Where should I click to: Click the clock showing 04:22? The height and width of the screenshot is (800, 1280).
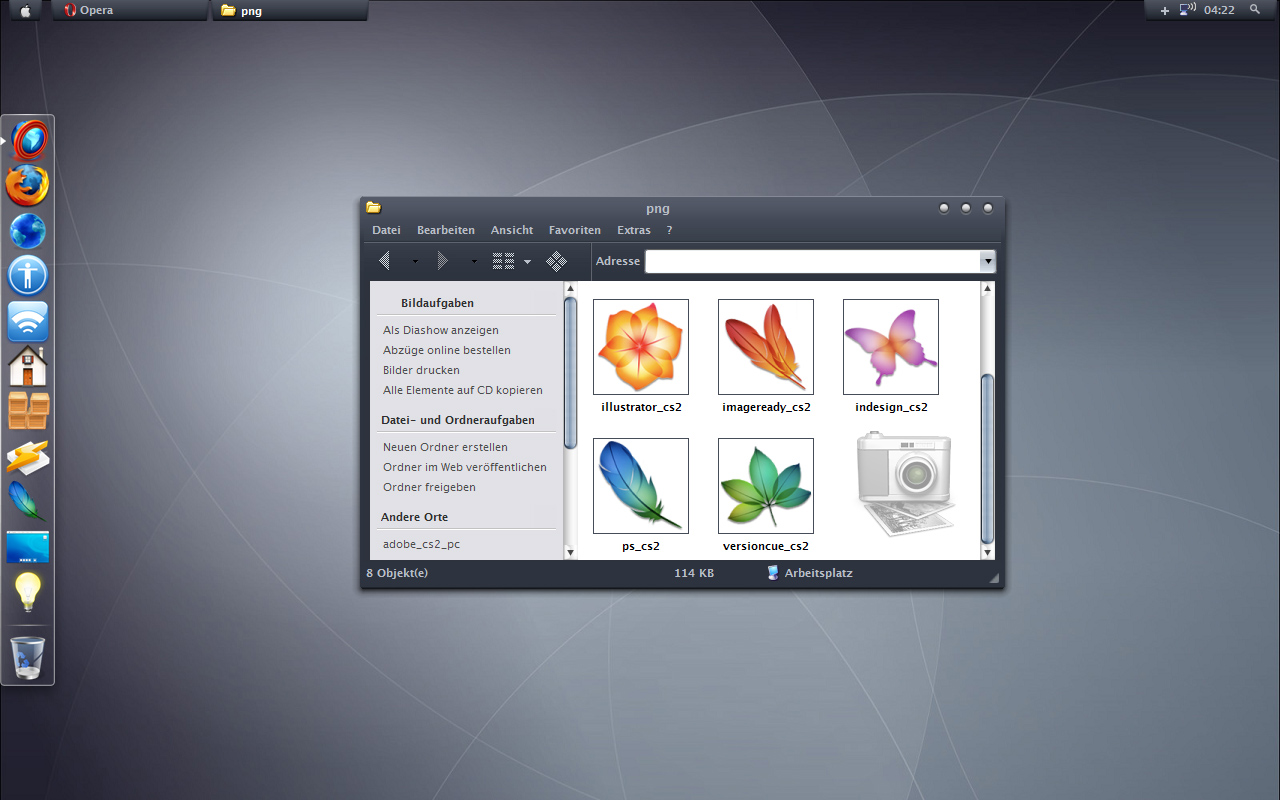point(1219,10)
